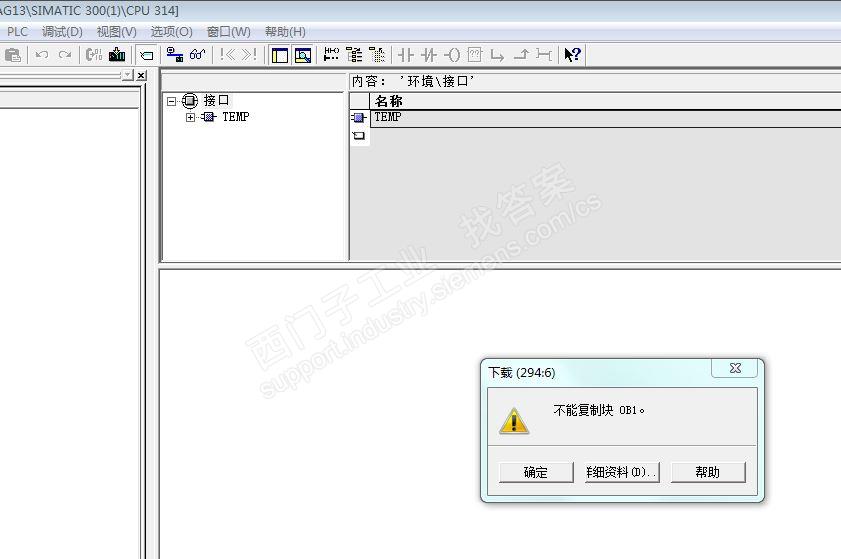
Task: Close the 下载 (294:6) dialog
Action: coord(735,368)
